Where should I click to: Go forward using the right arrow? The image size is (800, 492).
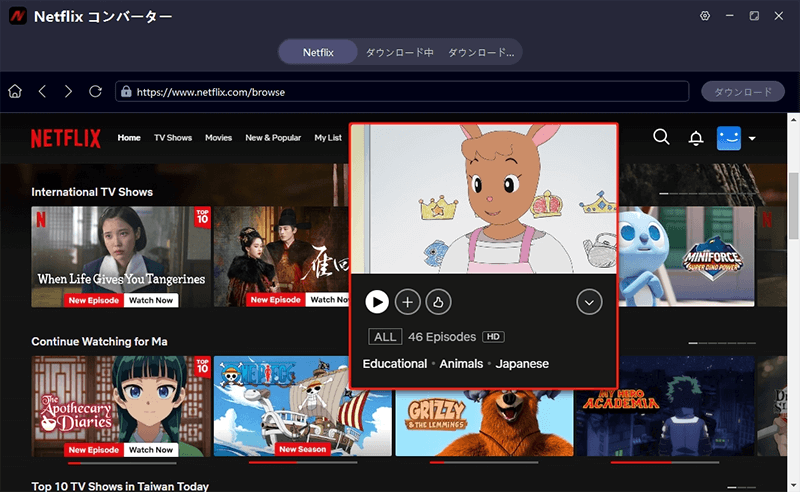[x=68, y=92]
